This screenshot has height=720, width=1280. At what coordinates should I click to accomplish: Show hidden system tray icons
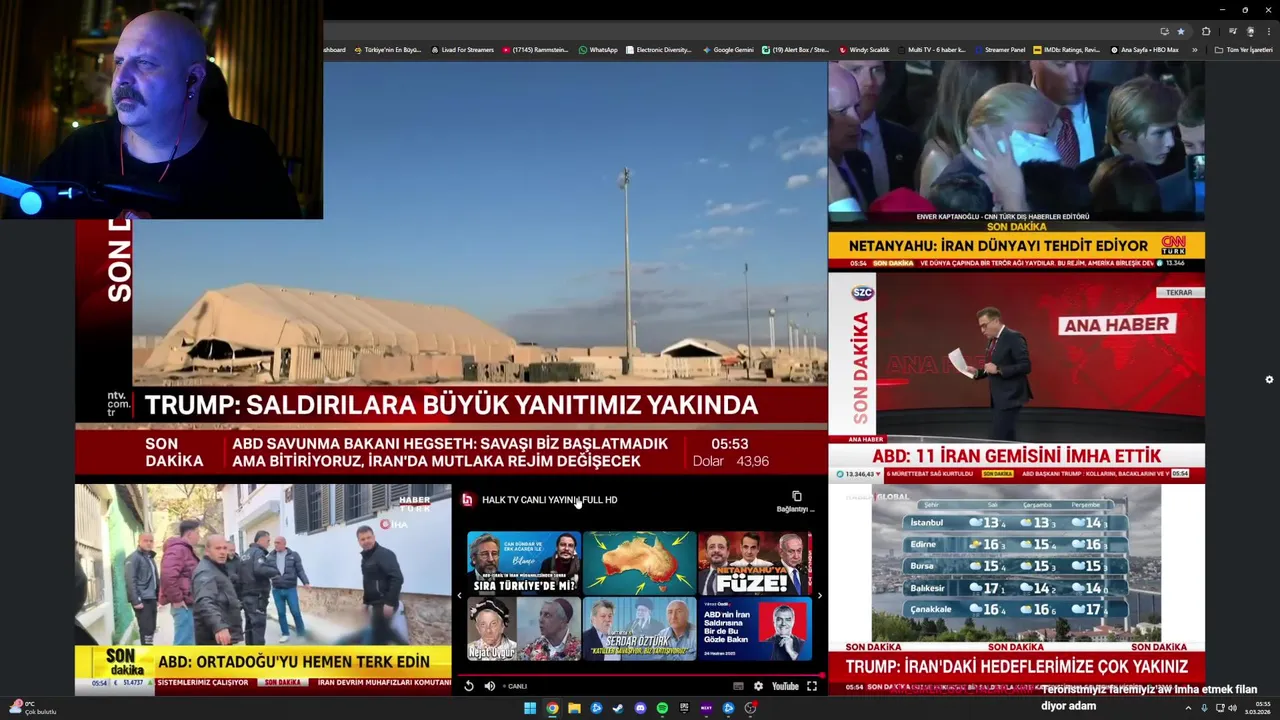click(1189, 708)
